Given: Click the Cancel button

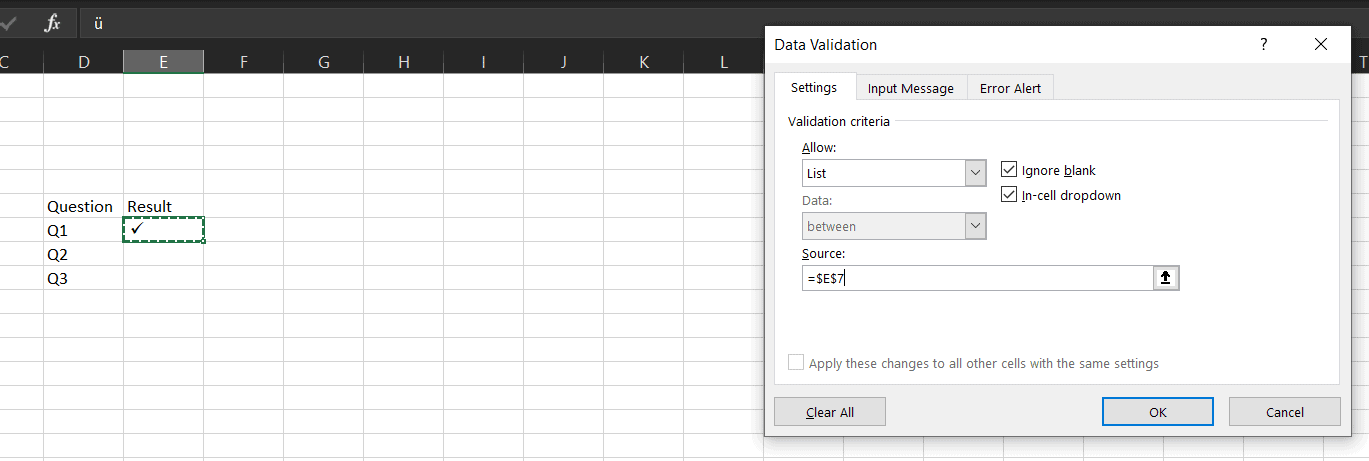Looking at the screenshot, I should coord(1284,412).
